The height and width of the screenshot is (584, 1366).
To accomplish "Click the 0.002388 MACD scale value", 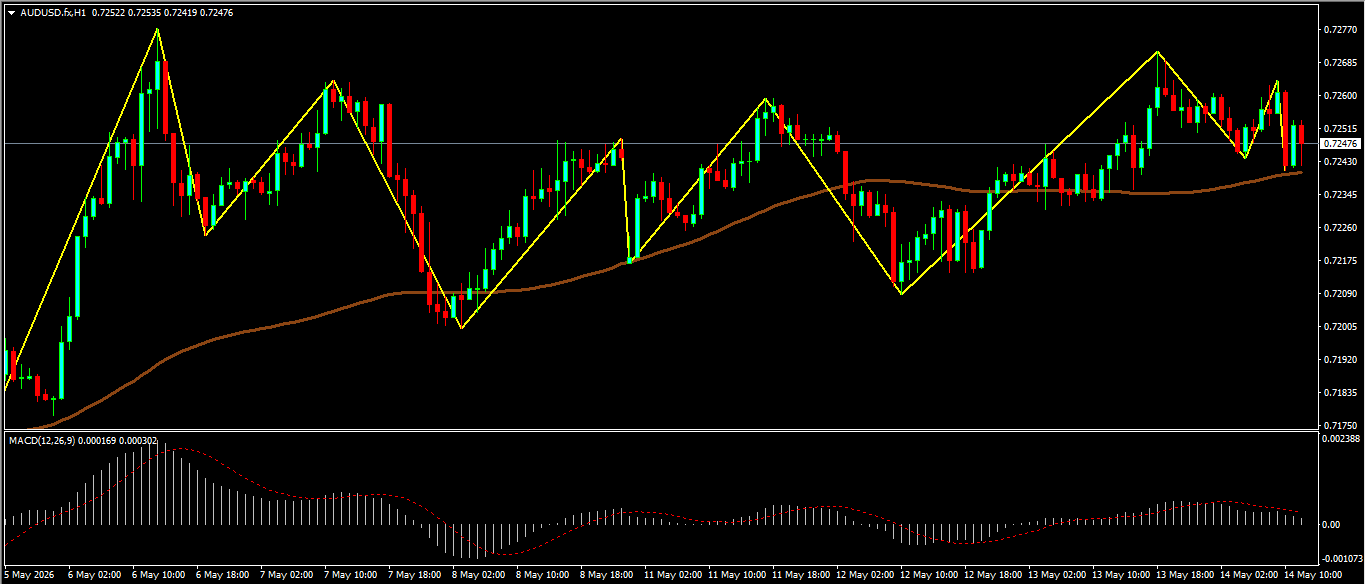I will 1340,439.
